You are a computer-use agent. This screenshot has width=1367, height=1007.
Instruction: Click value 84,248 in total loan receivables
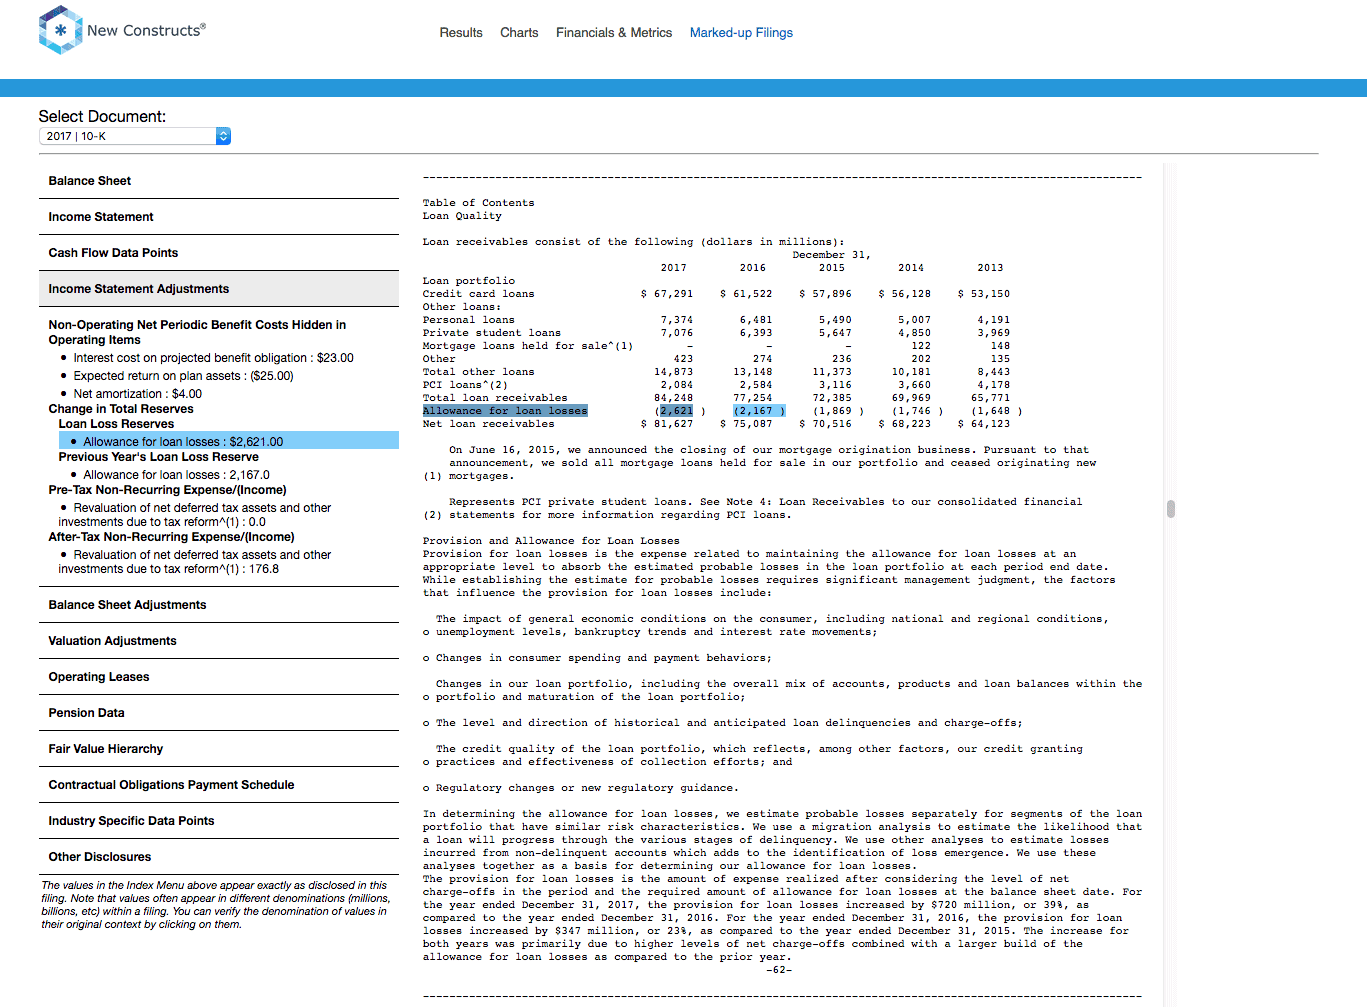[x=673, y=398]
